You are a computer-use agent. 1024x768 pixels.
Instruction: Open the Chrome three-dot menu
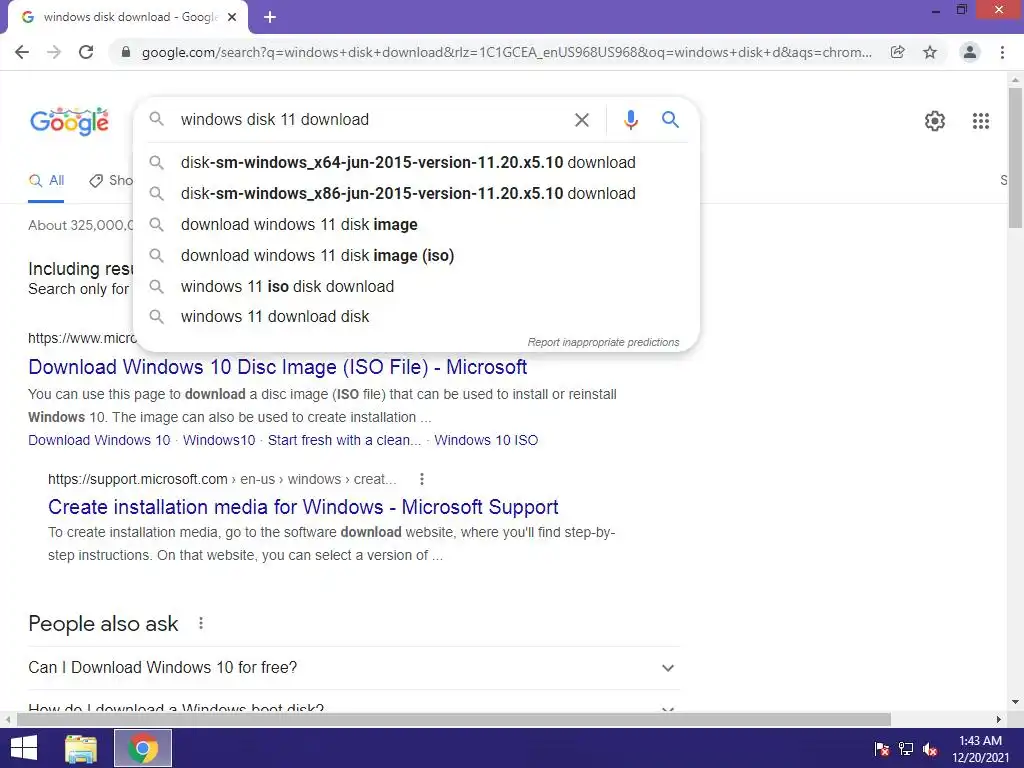(x=1002, y=52)
